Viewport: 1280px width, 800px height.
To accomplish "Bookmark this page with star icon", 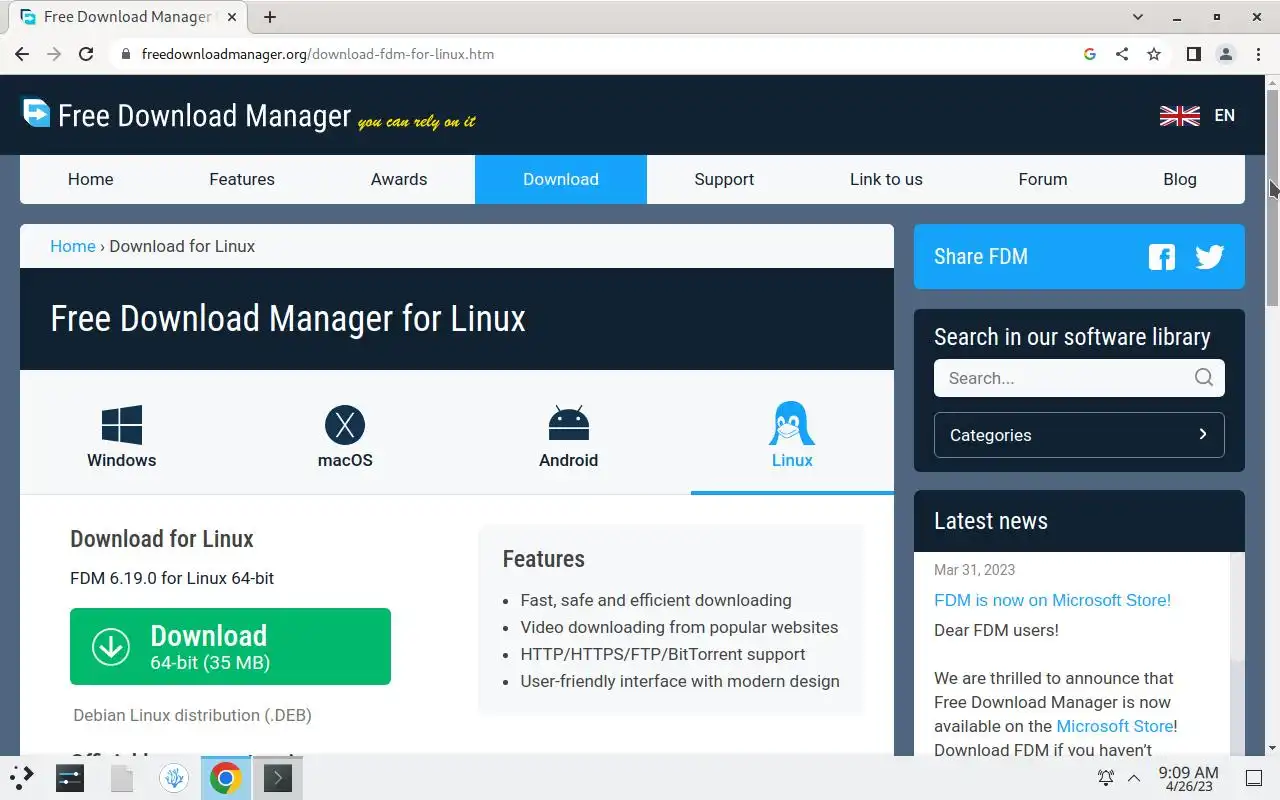I will coord(1154,54).
